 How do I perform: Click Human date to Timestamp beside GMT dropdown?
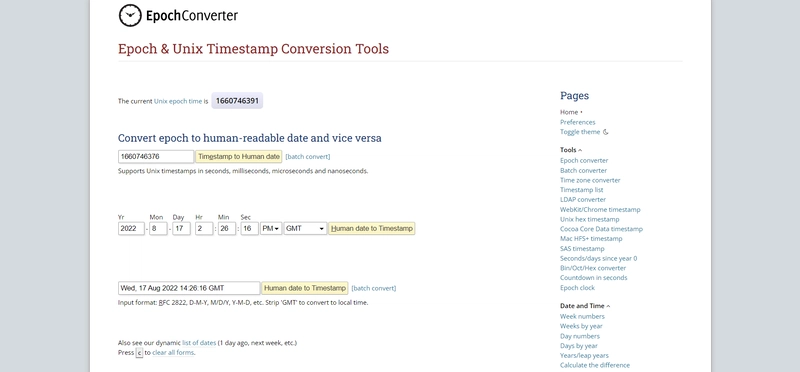371,229
